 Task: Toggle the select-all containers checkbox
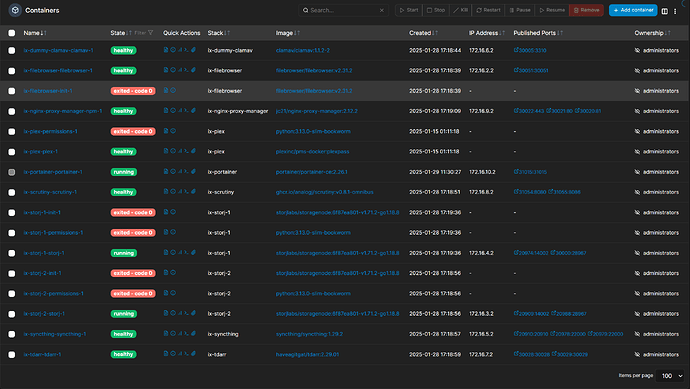click(x=12, y=33)
